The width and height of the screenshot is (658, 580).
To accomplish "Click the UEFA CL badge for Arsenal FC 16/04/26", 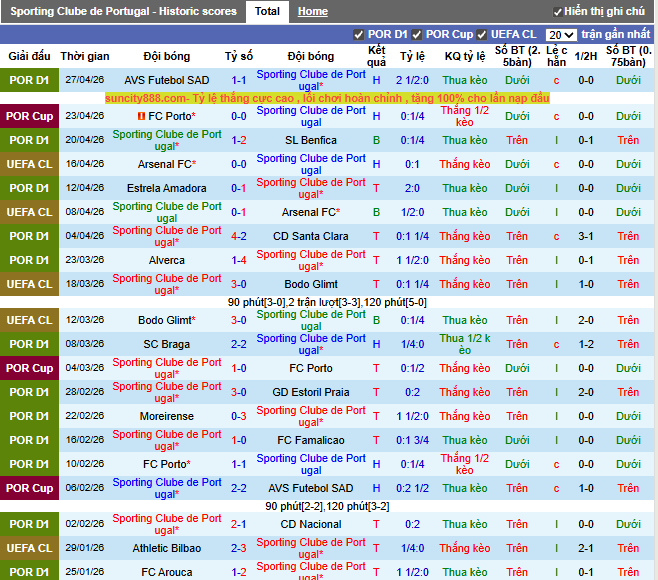I will (x=29, y=164).
